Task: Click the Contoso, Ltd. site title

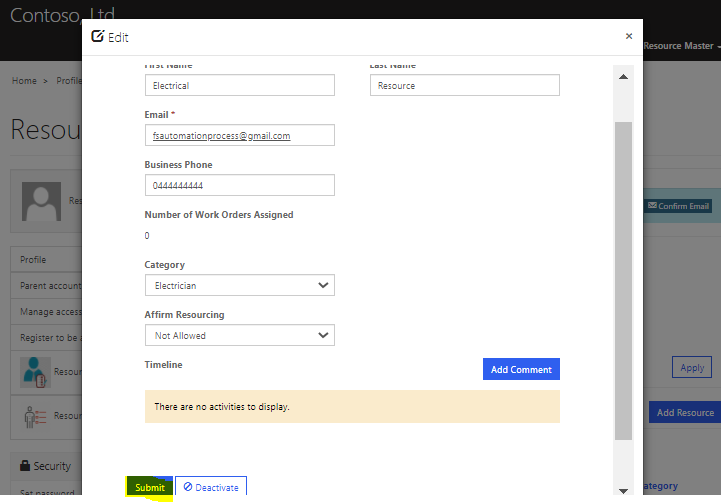Action: click(x=62, y=15)
